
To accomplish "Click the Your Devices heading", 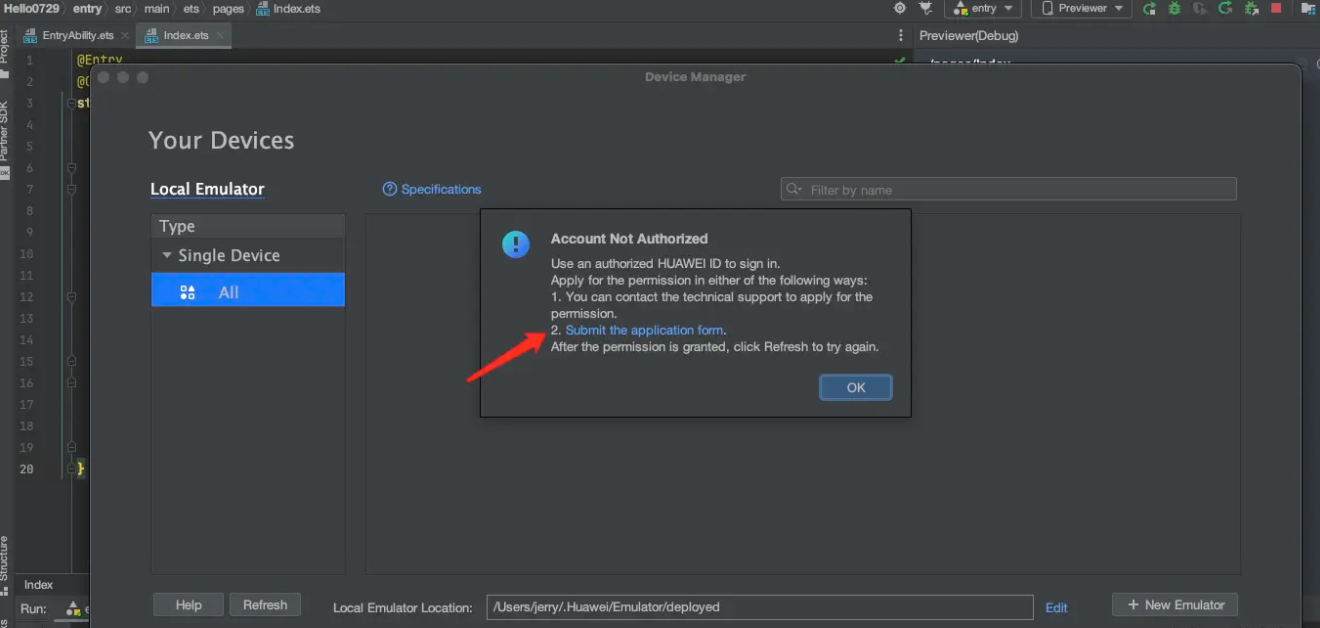I will coord(221,140).
